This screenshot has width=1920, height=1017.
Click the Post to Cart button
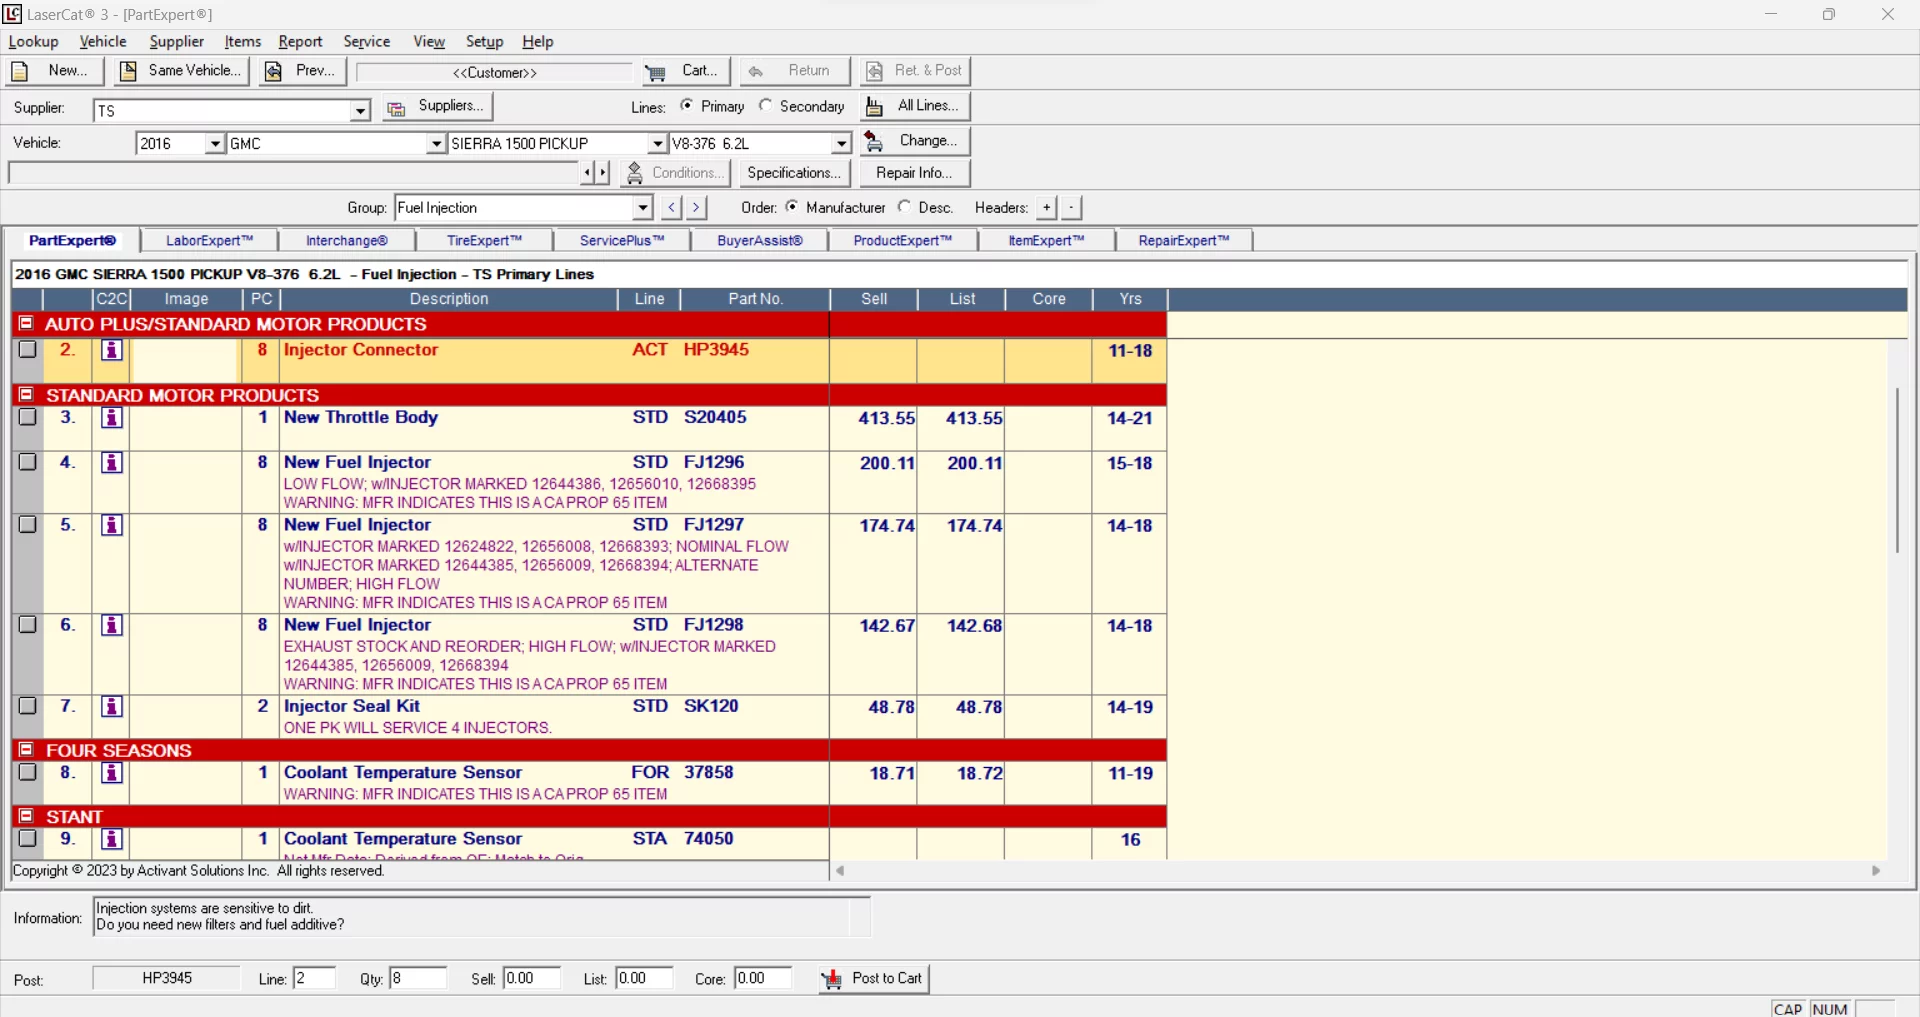click(x=873, y=979)
